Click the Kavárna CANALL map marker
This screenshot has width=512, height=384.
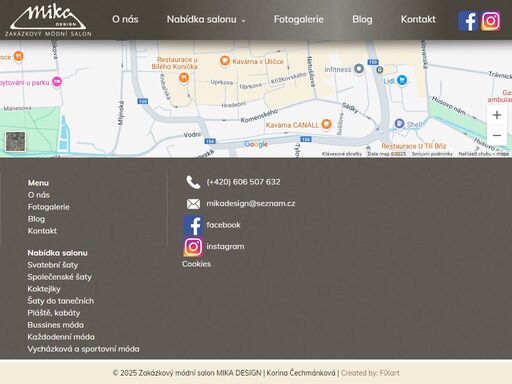click(326, 124)
